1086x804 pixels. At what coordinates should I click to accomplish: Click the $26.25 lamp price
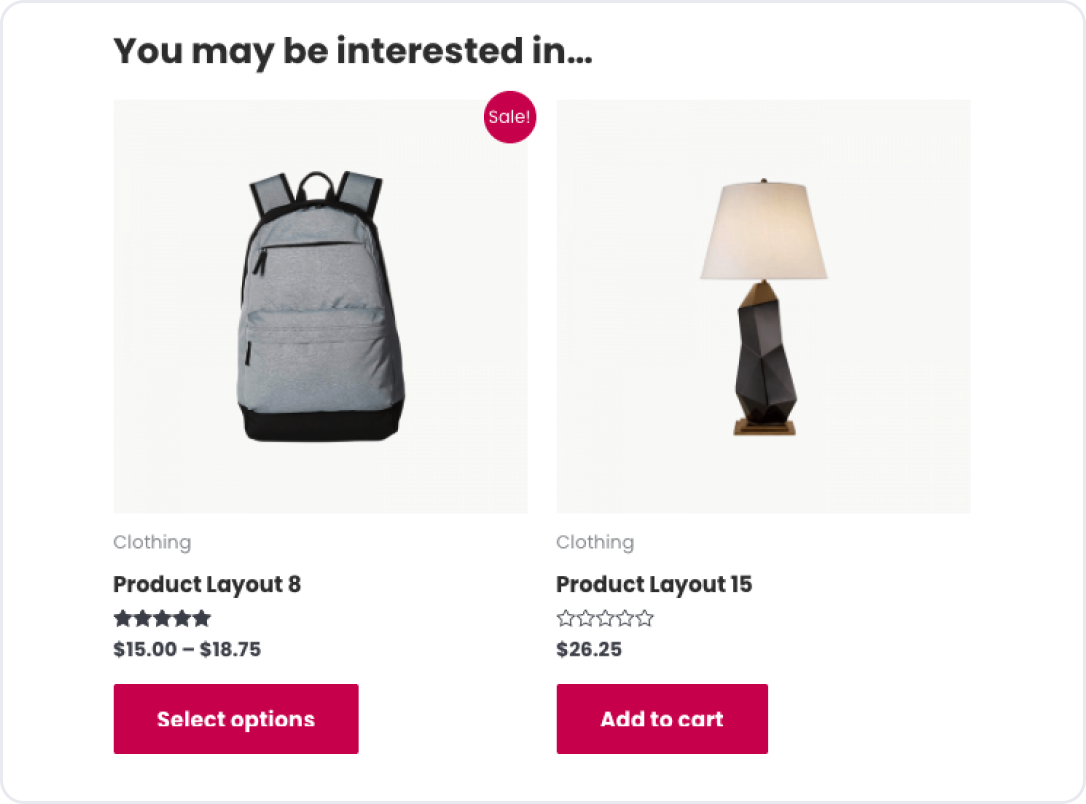[589, 649]
